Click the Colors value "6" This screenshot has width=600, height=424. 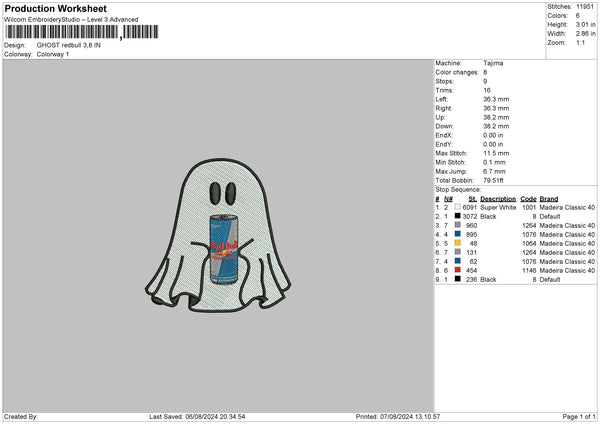click(x=578, y=16)
